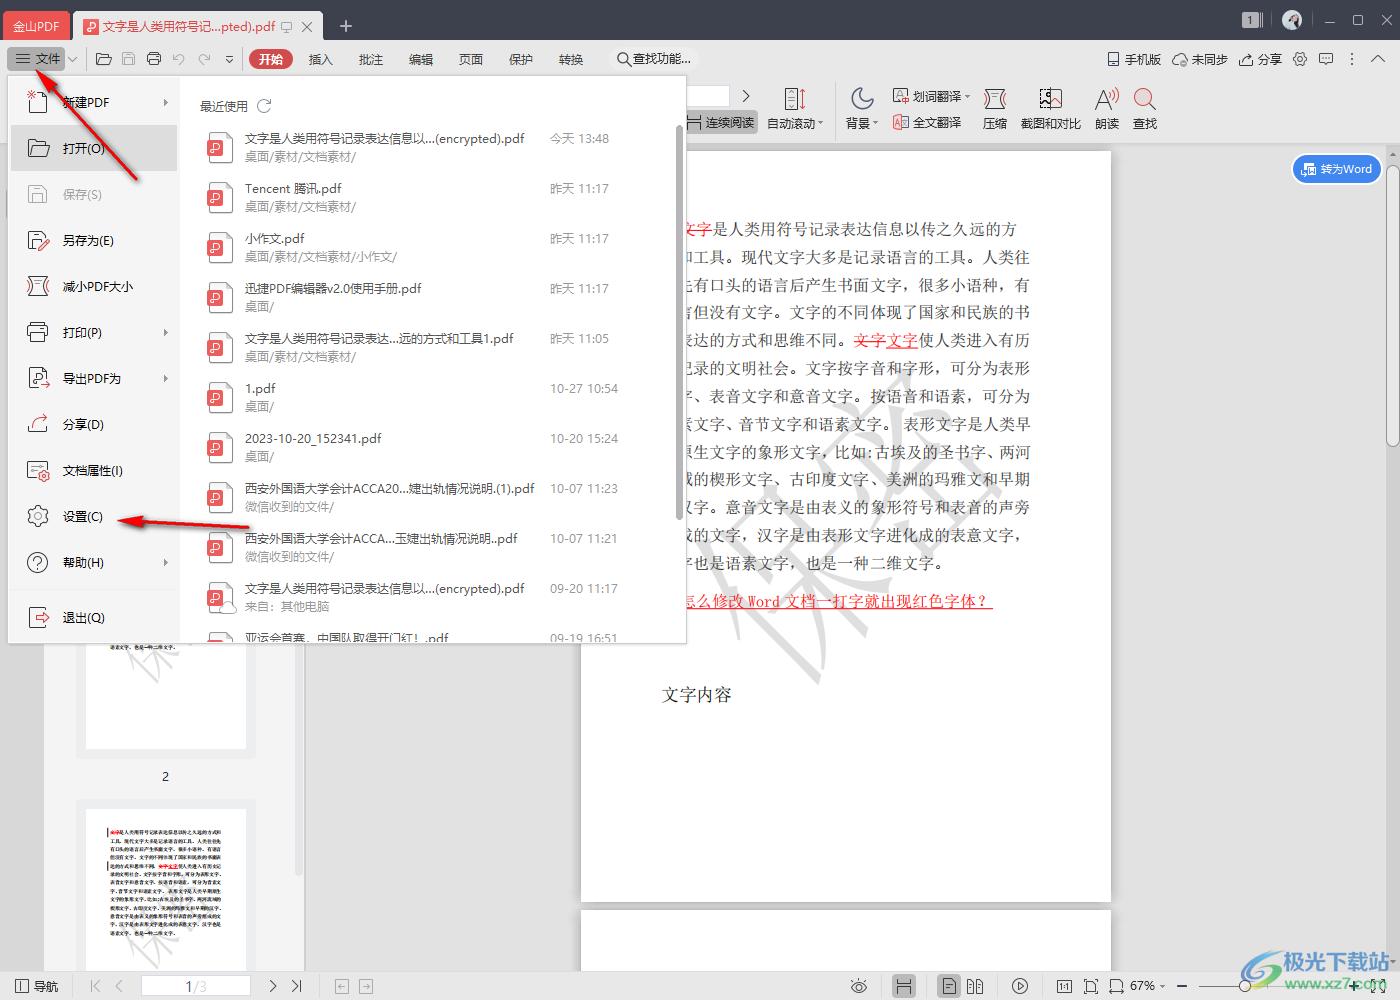Toggle 连续阅读 continuous reading

pyautogui.click(x=720, y=122)
